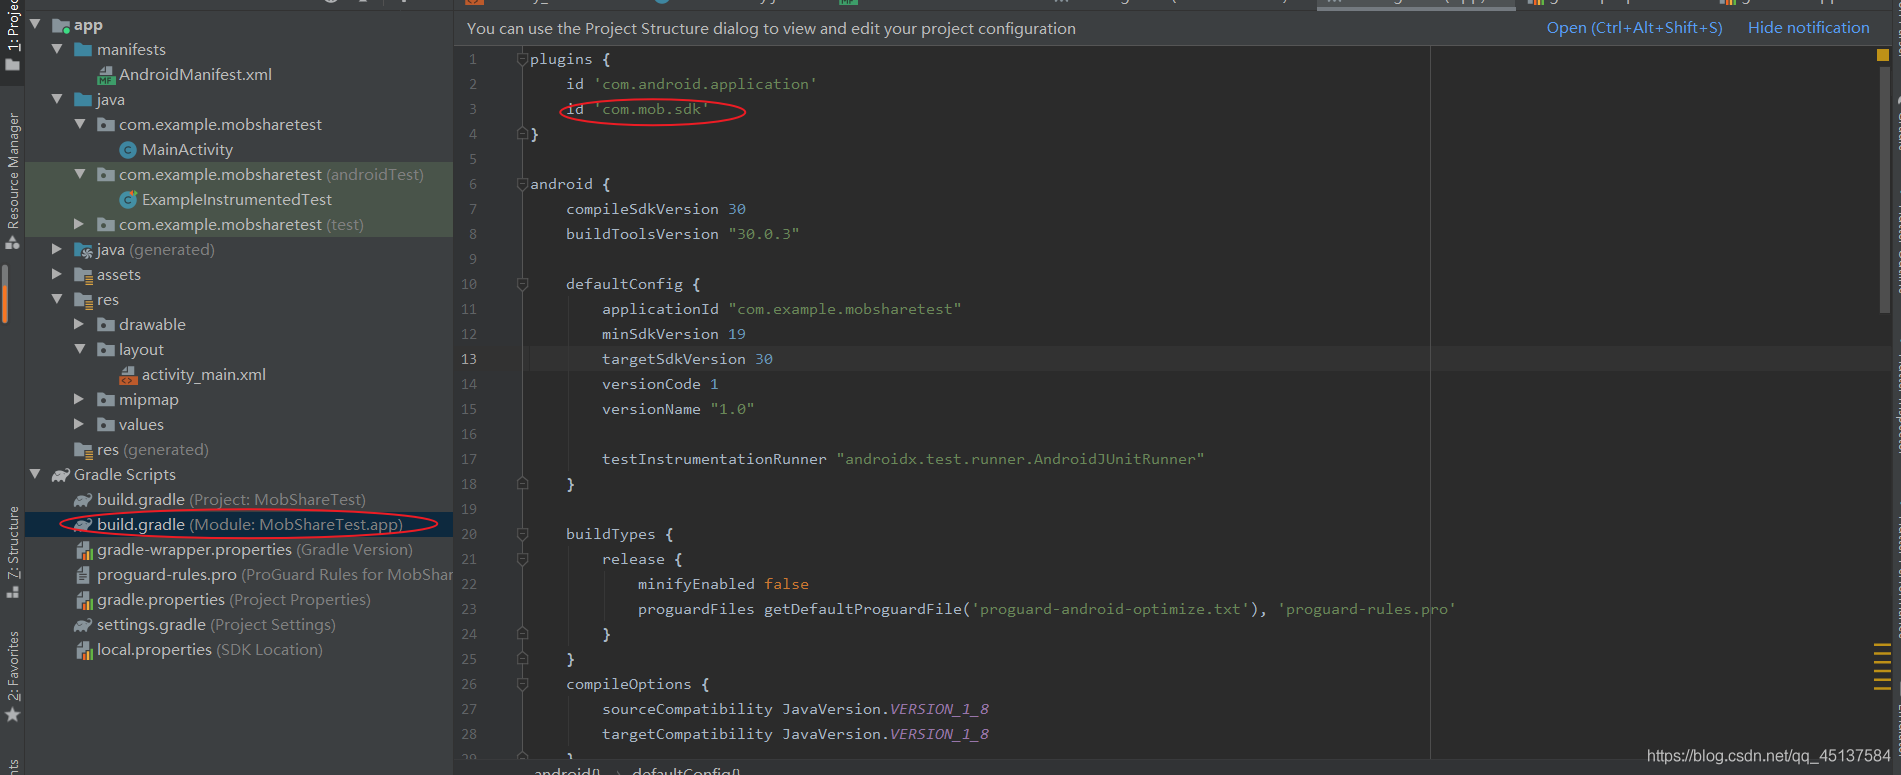Fold buildTypes block at line 20

522,534
